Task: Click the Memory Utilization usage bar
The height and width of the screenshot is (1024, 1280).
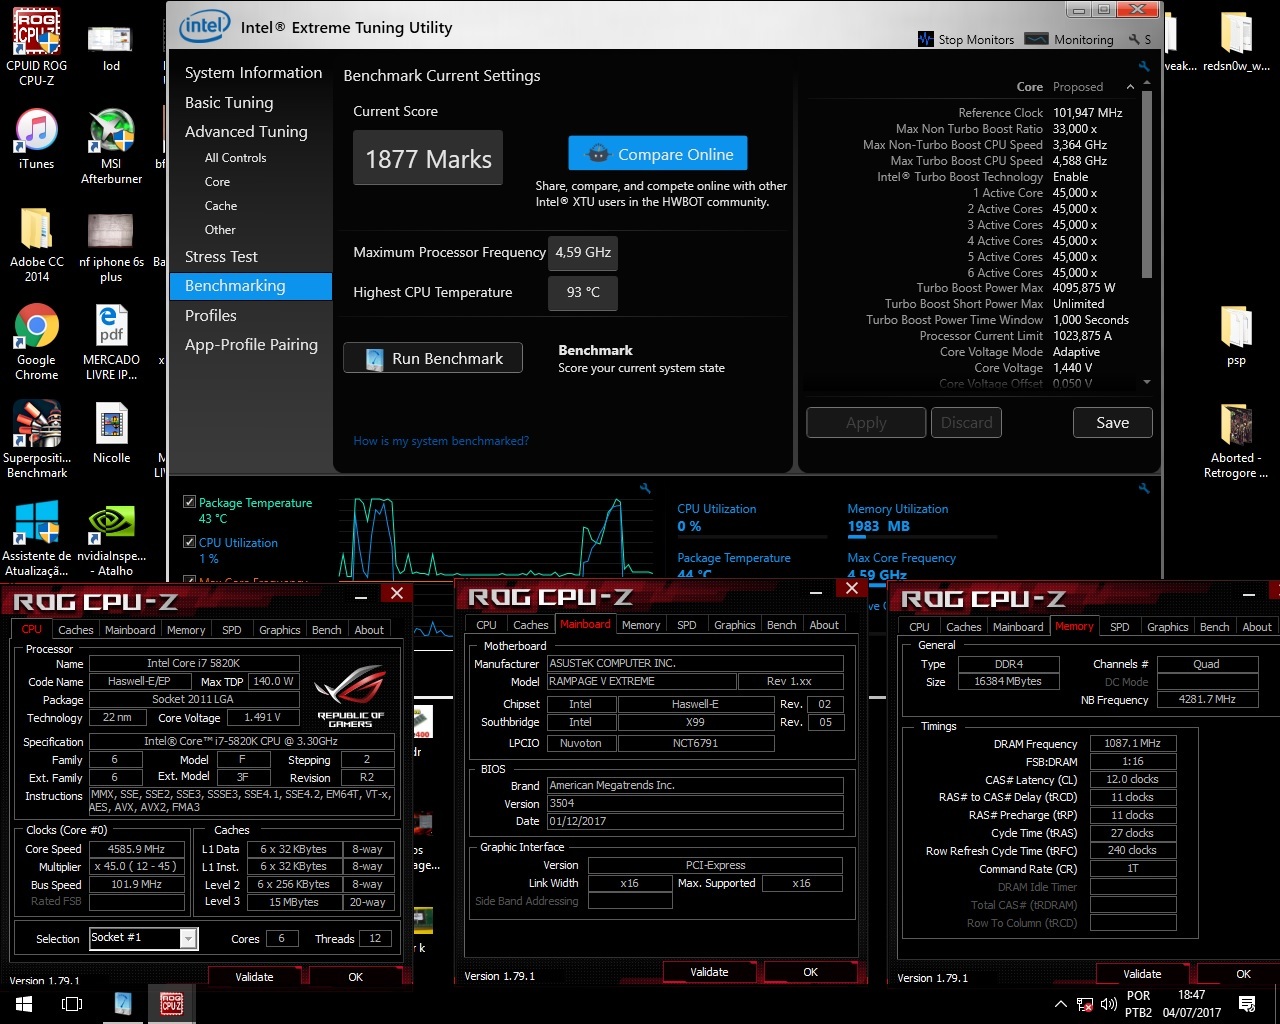Action: tap(921, 539)
